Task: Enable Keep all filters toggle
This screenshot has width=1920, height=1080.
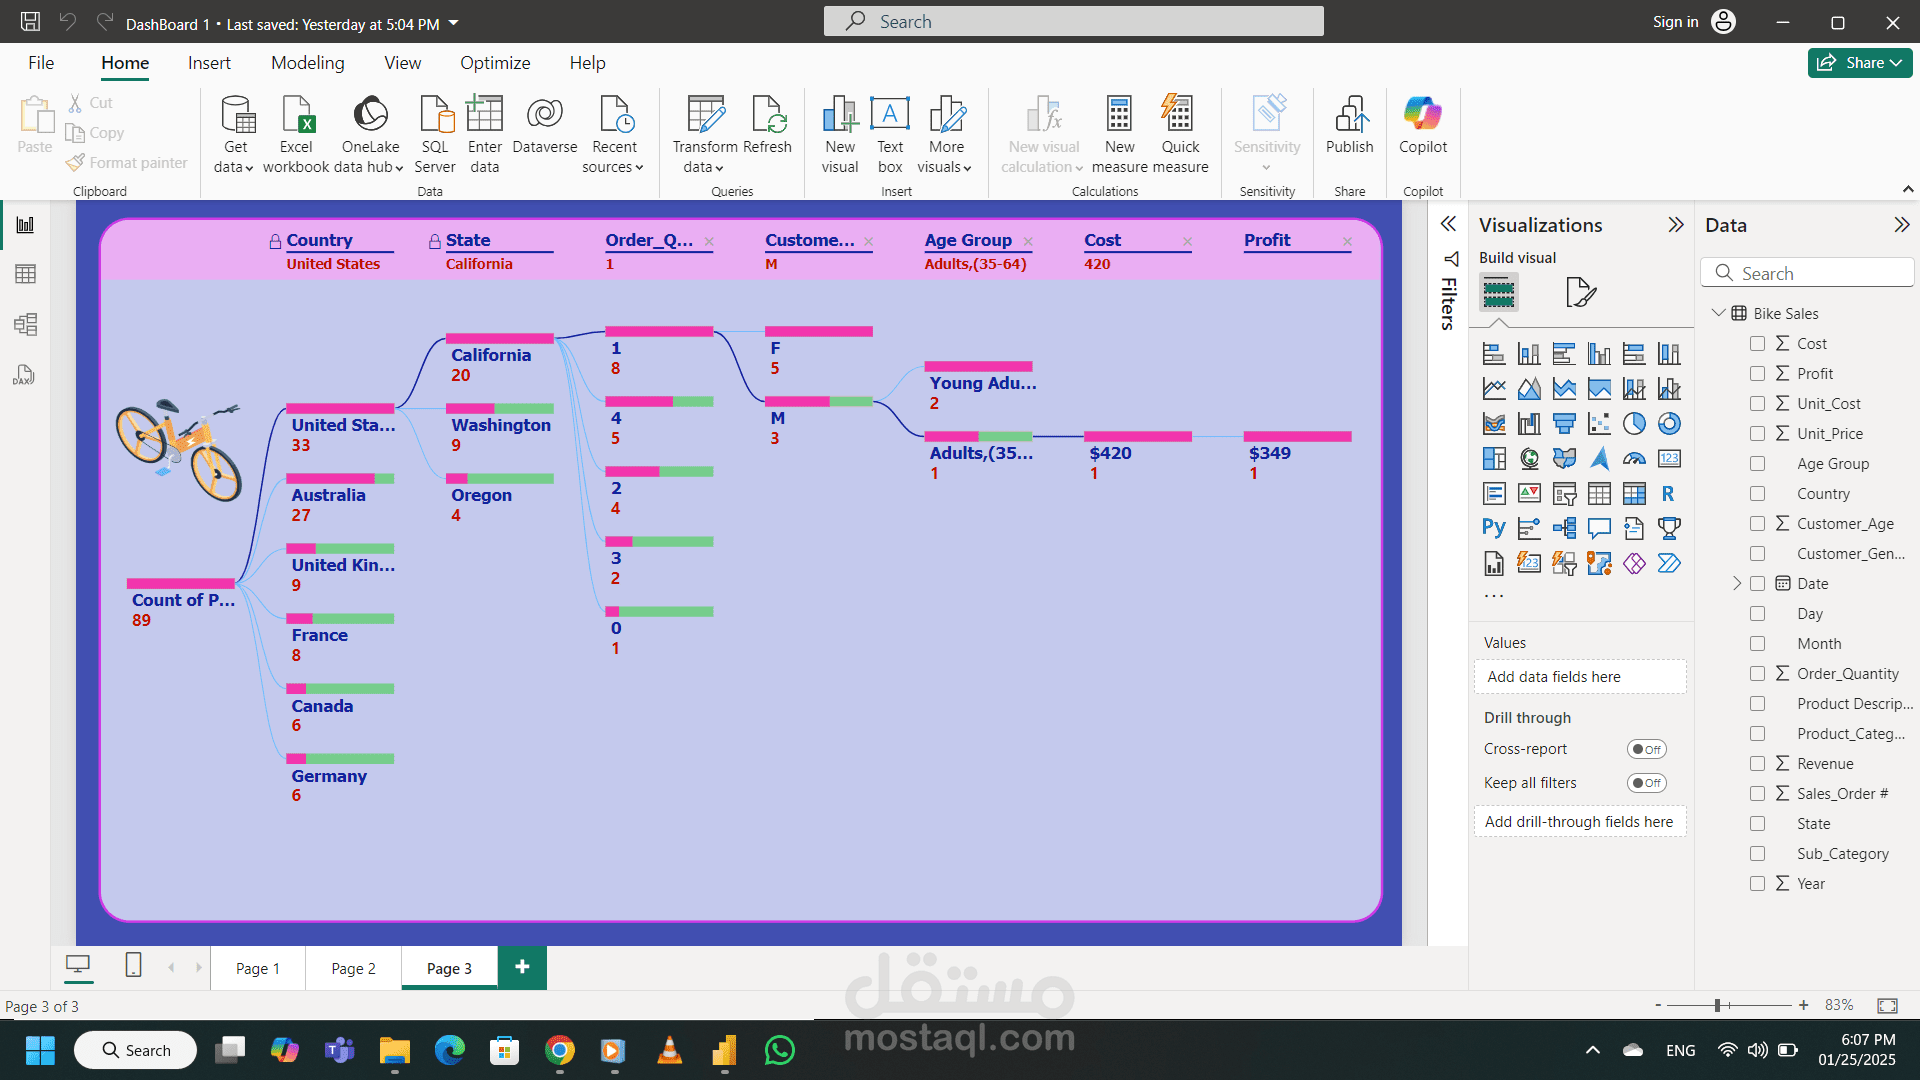Action: tap(1646, 783)
